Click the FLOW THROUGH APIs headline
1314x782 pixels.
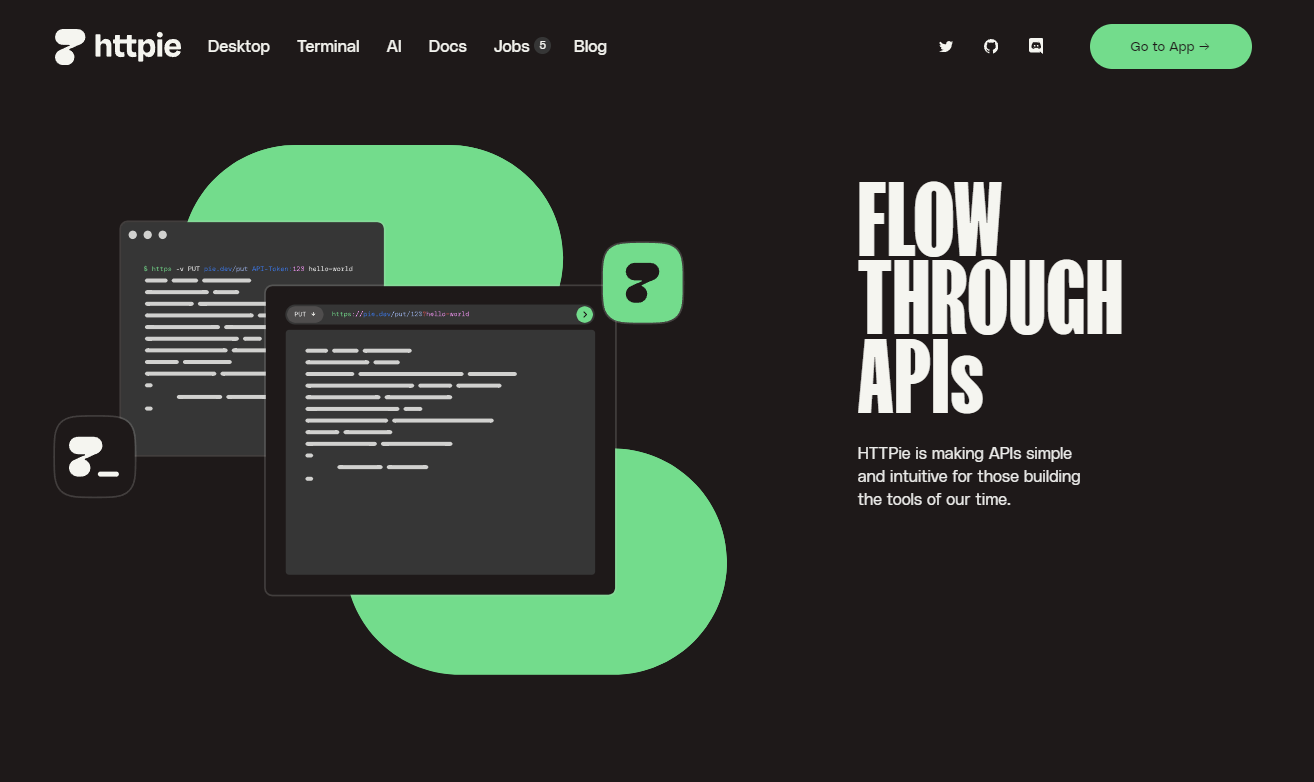(990, 298)
